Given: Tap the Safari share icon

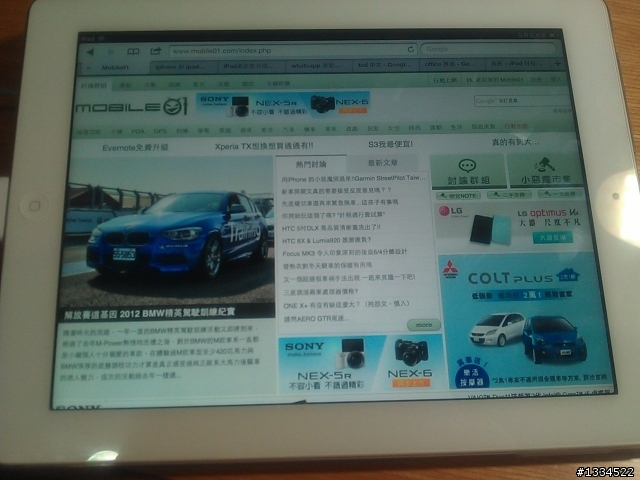Looking at the screenshot, I should 156,51.
